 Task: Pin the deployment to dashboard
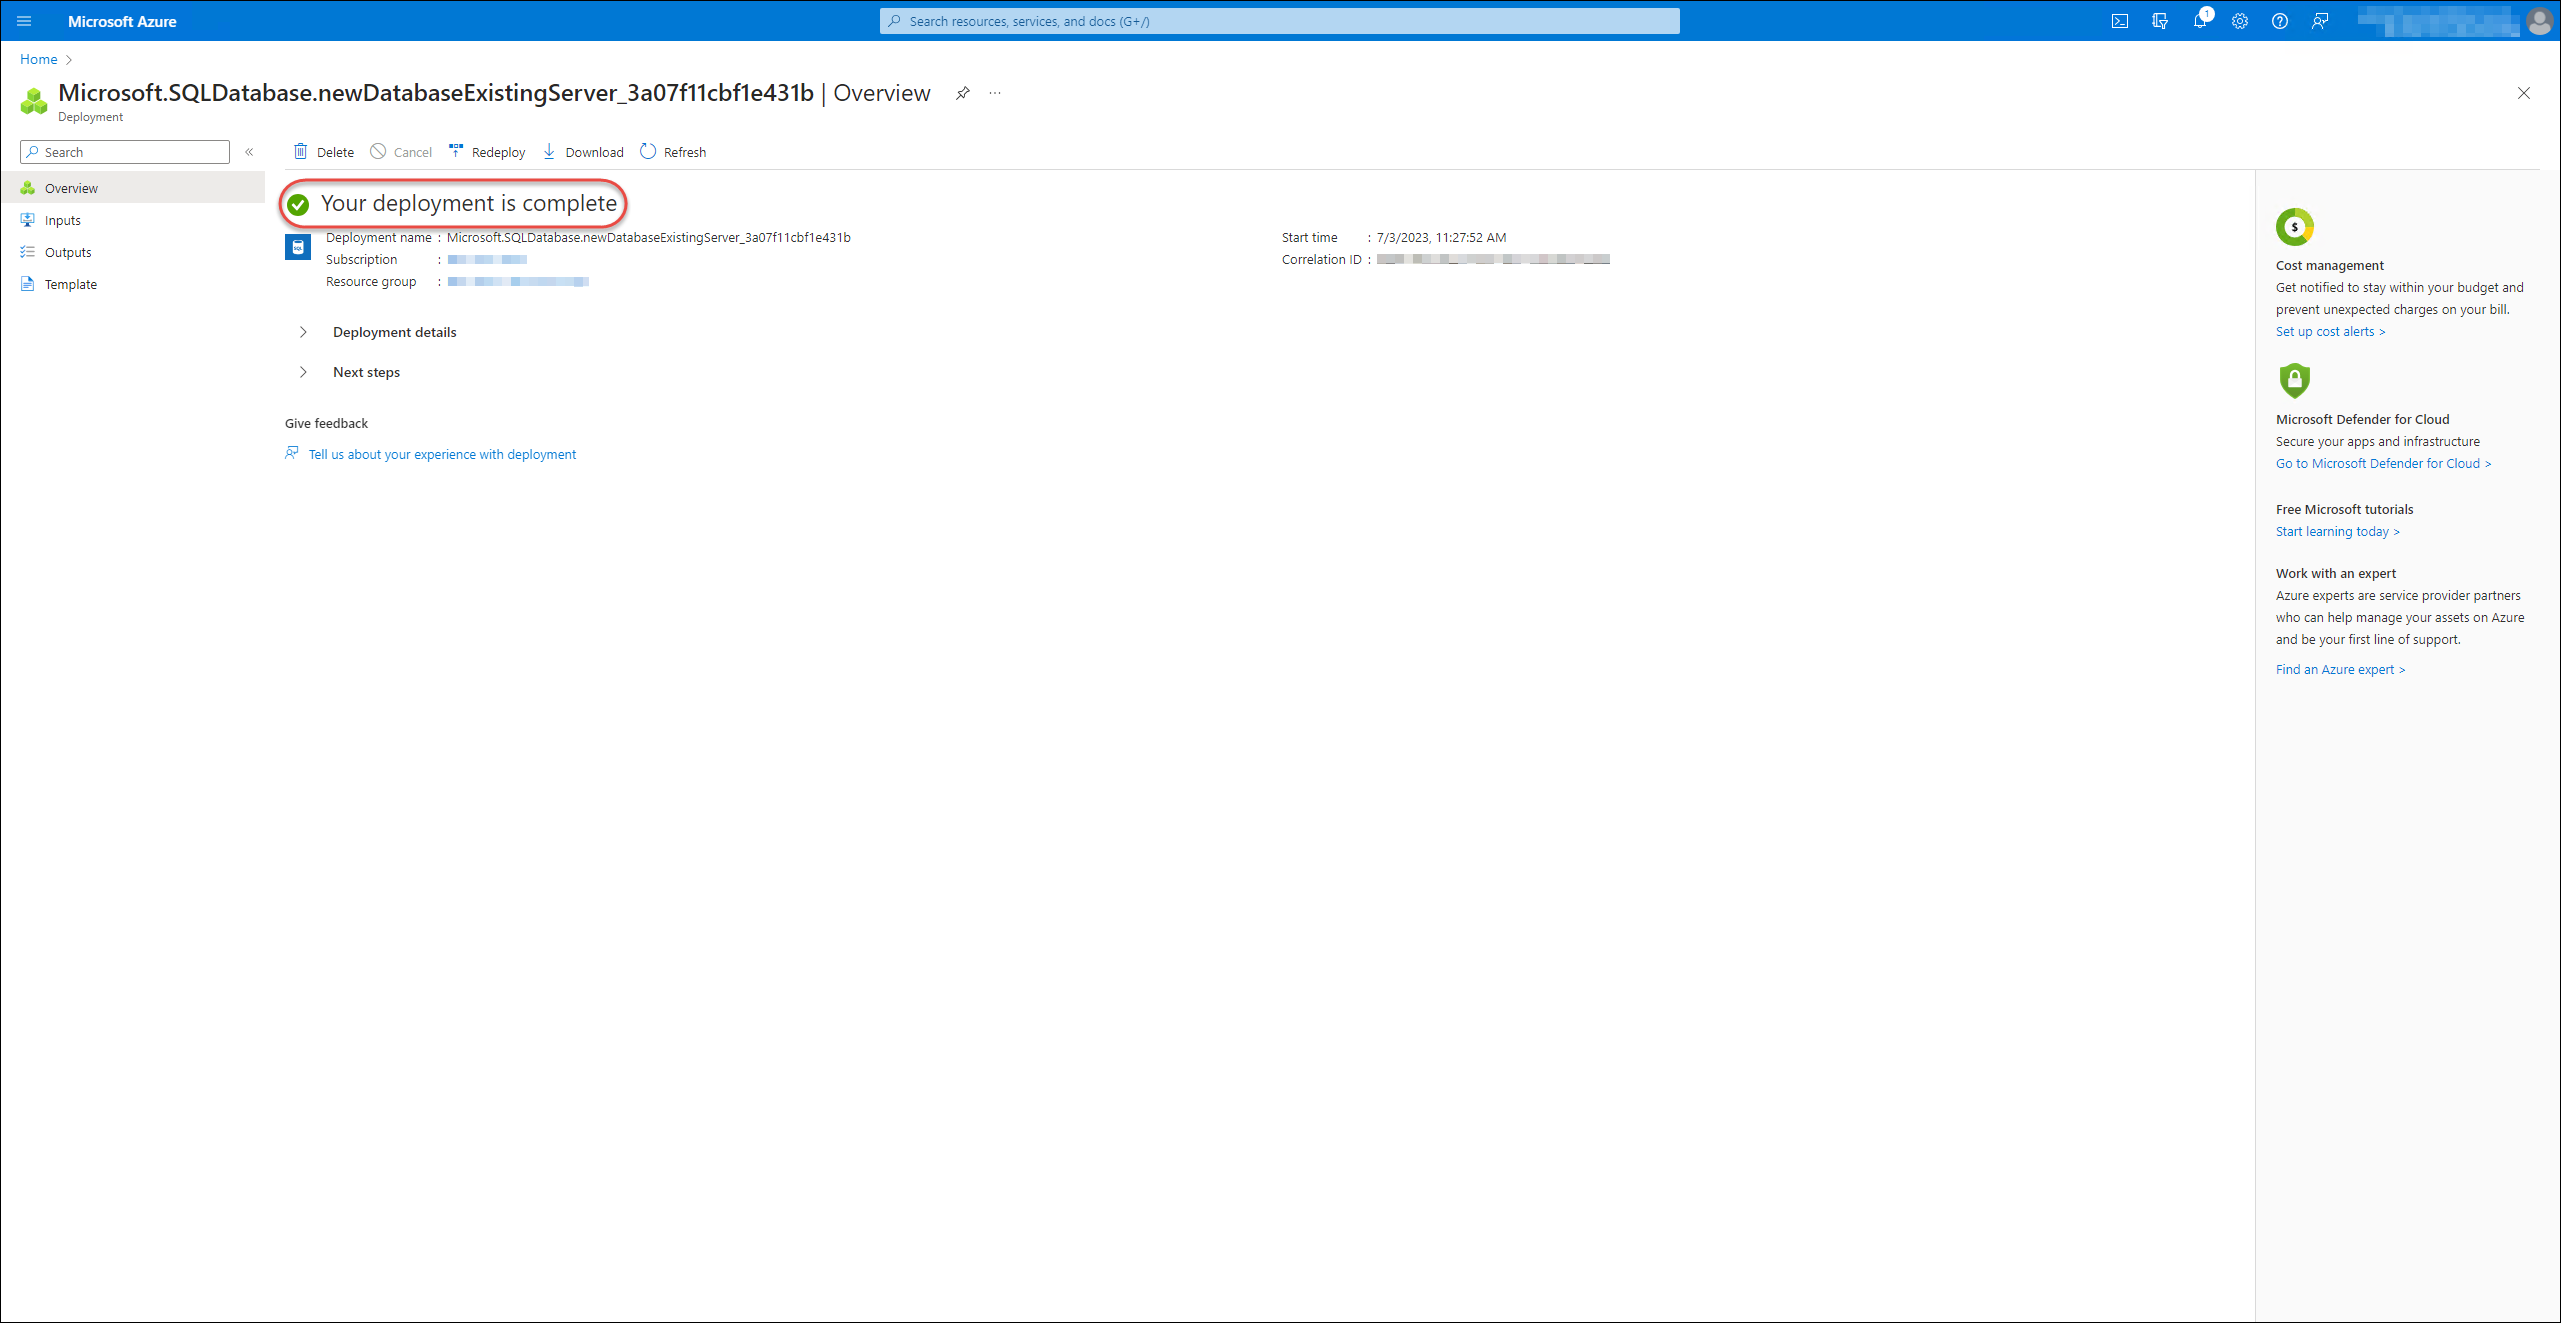point(962,93)
